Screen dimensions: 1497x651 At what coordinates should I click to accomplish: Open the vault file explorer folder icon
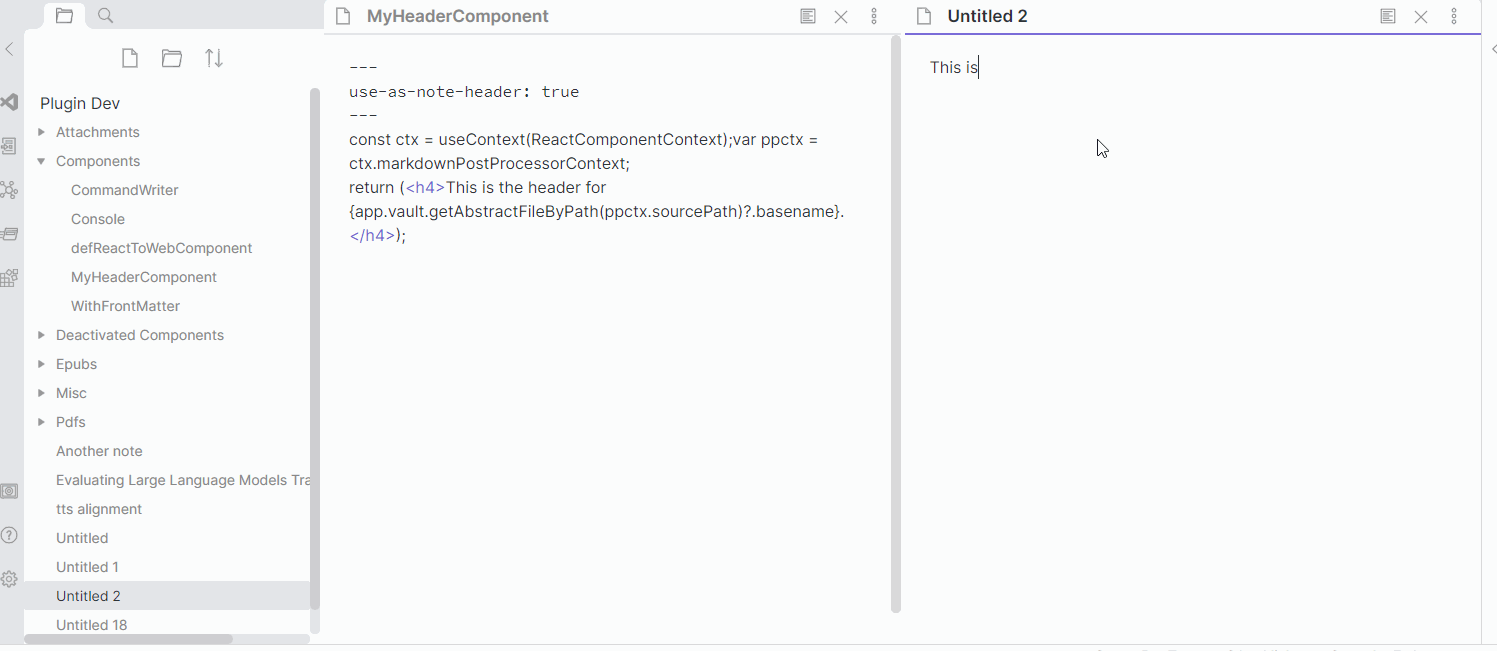pos(63,15)
